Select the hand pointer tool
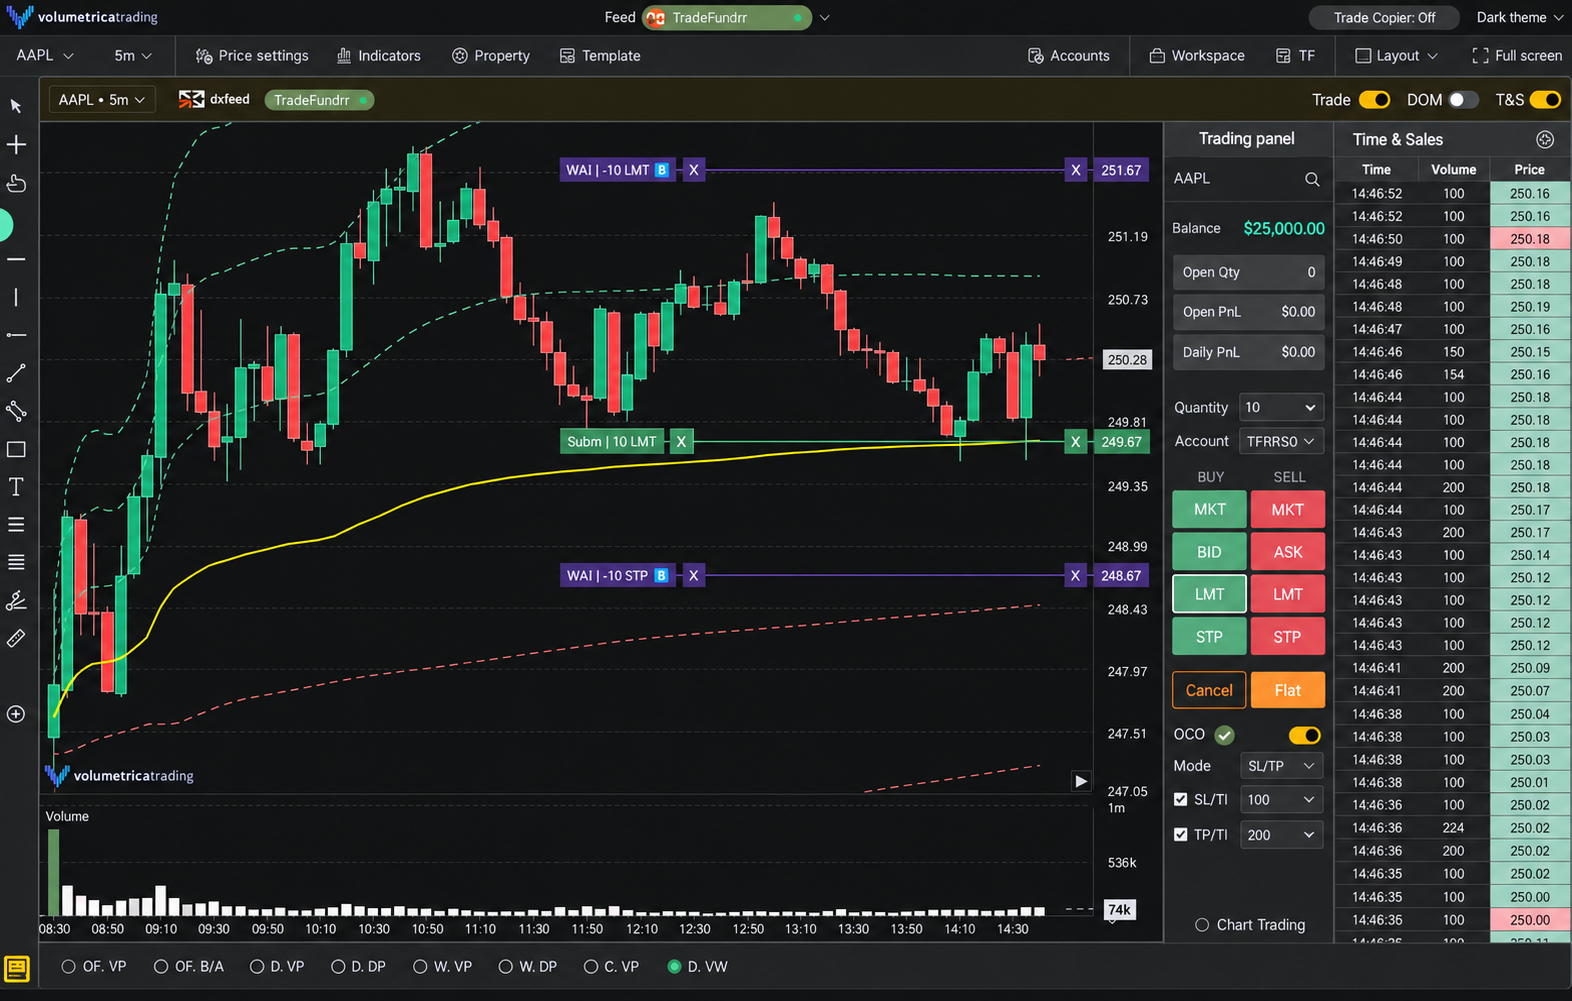The image size is (1572, 1001). pyautogui.click(x=16, y=183)
